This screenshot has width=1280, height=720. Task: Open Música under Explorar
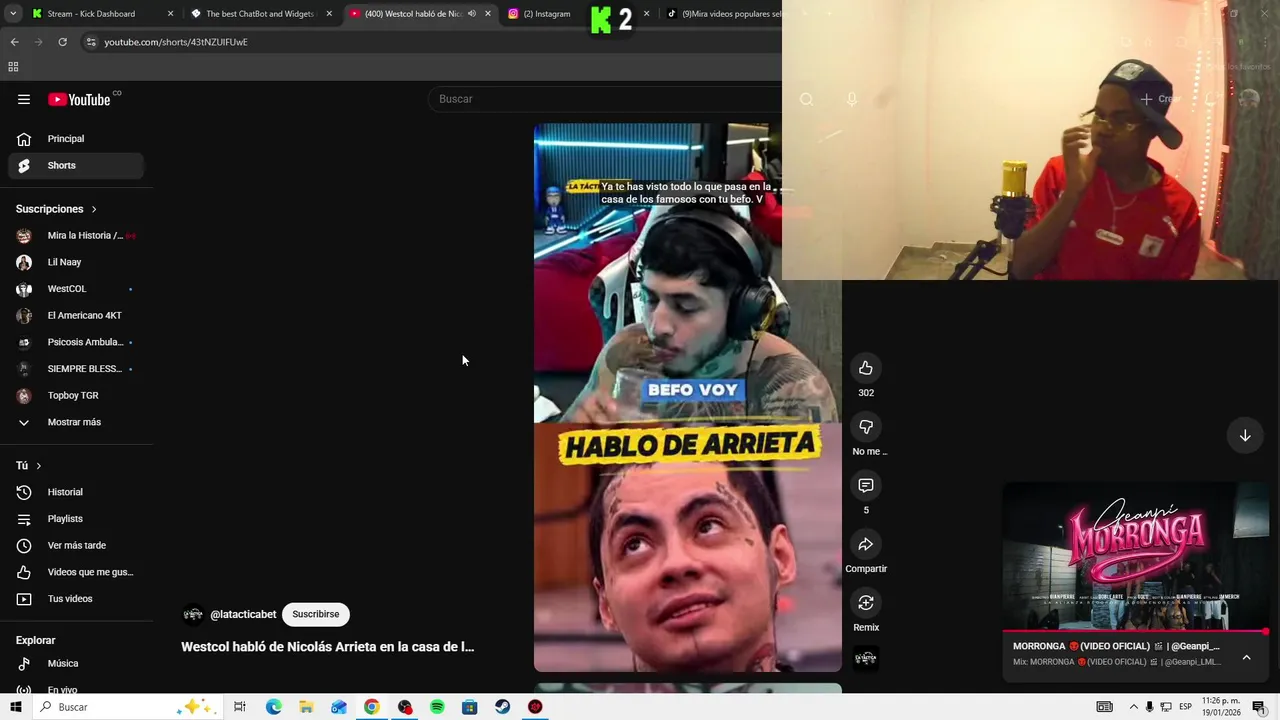pyautogui.click(x=76, y=663)
